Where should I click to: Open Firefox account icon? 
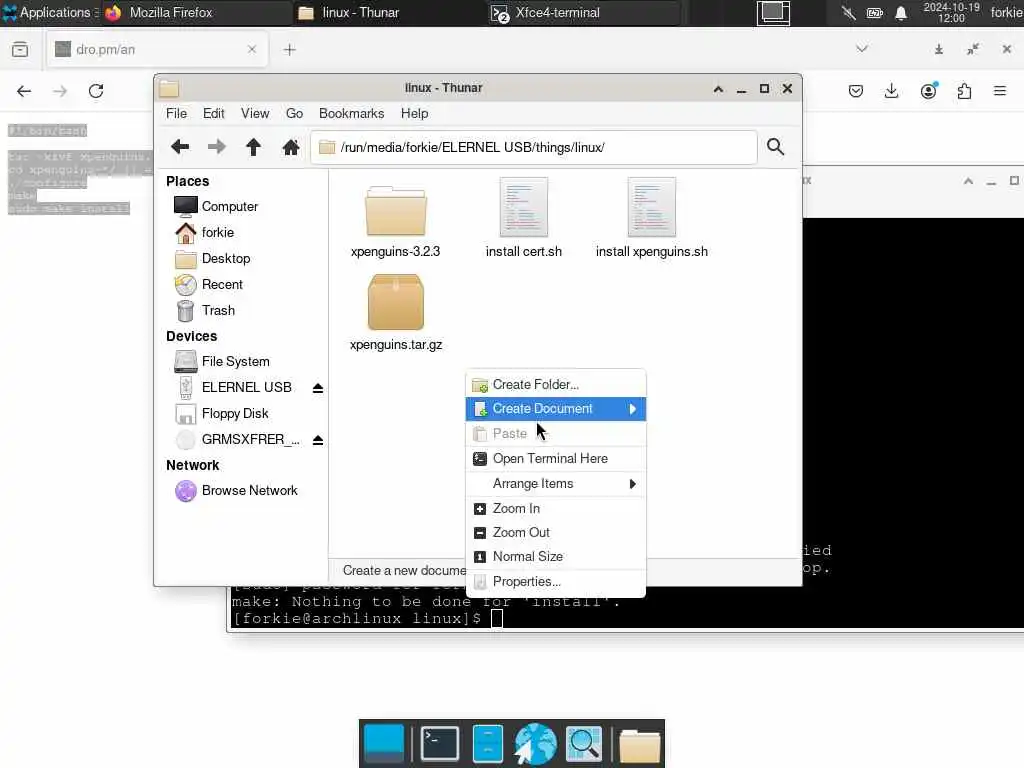929,91
